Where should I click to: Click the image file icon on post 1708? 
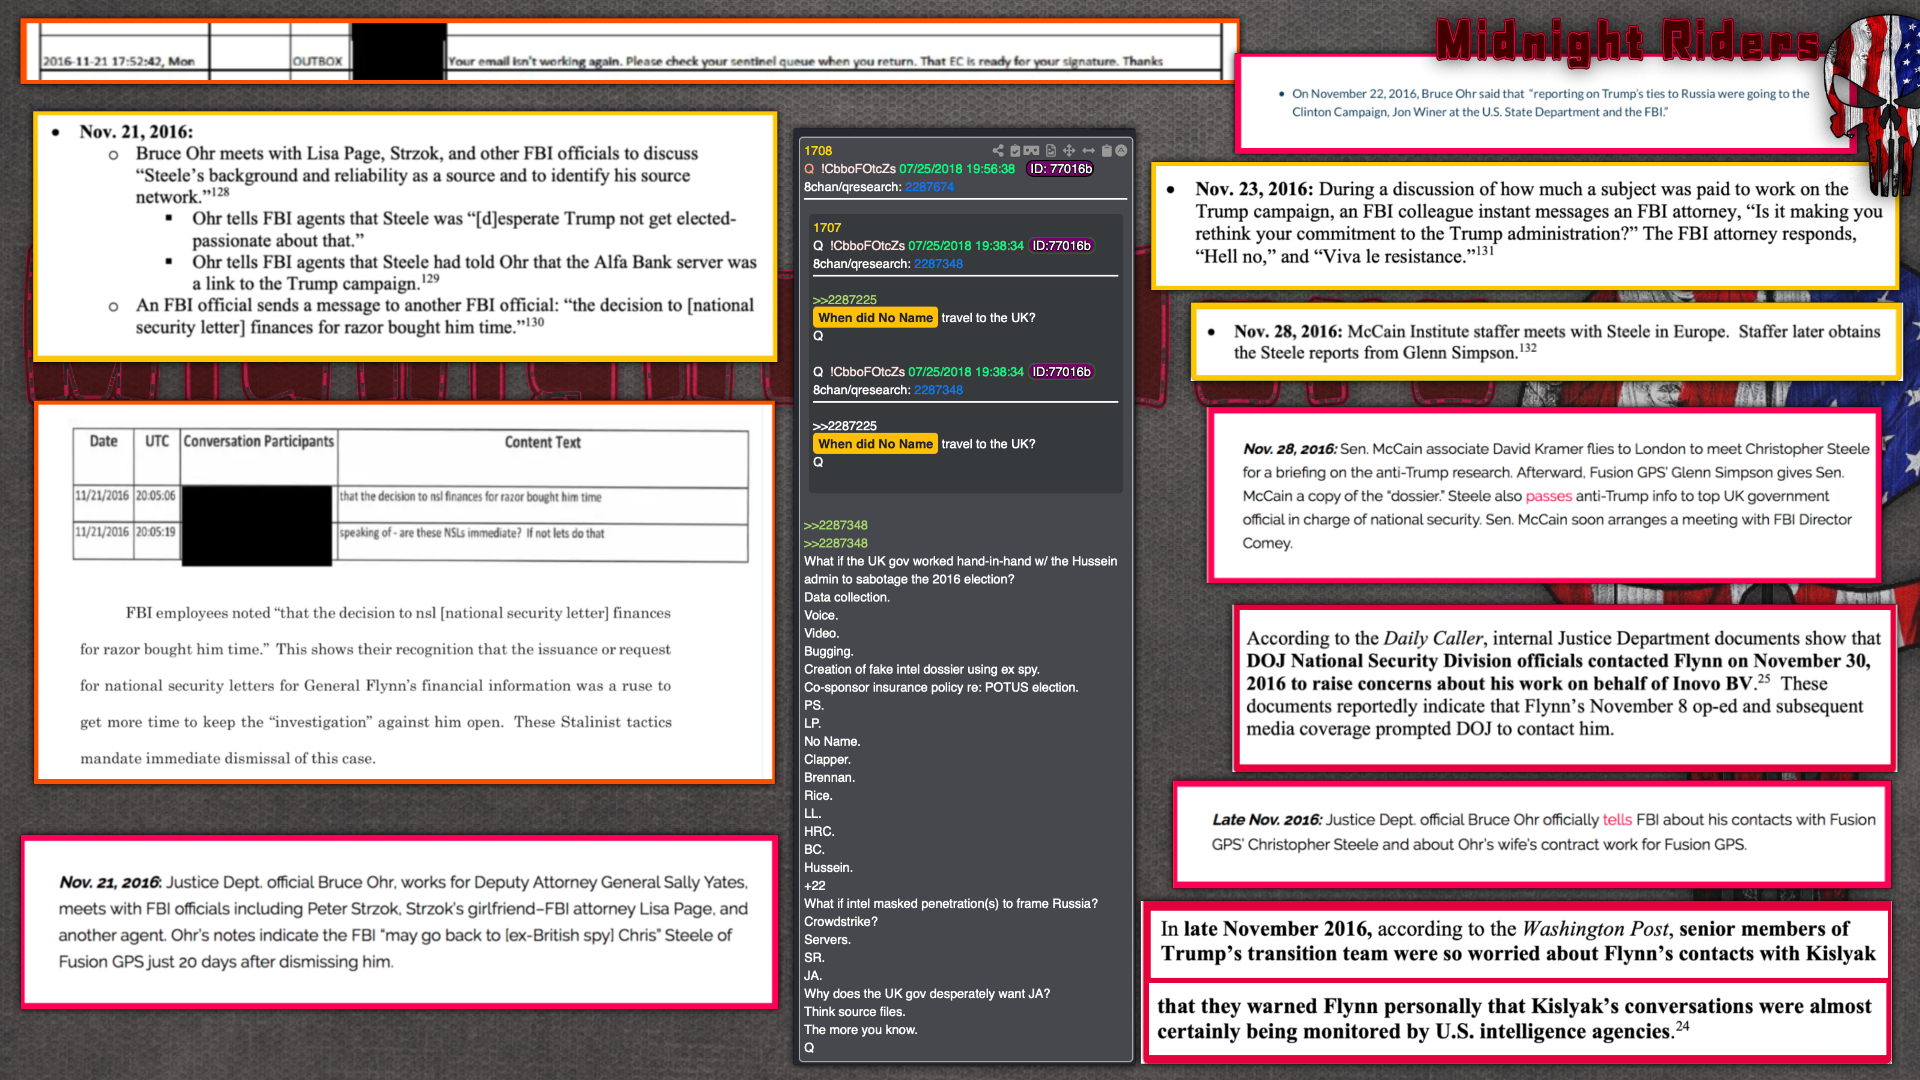click(x=1051, y=150)
